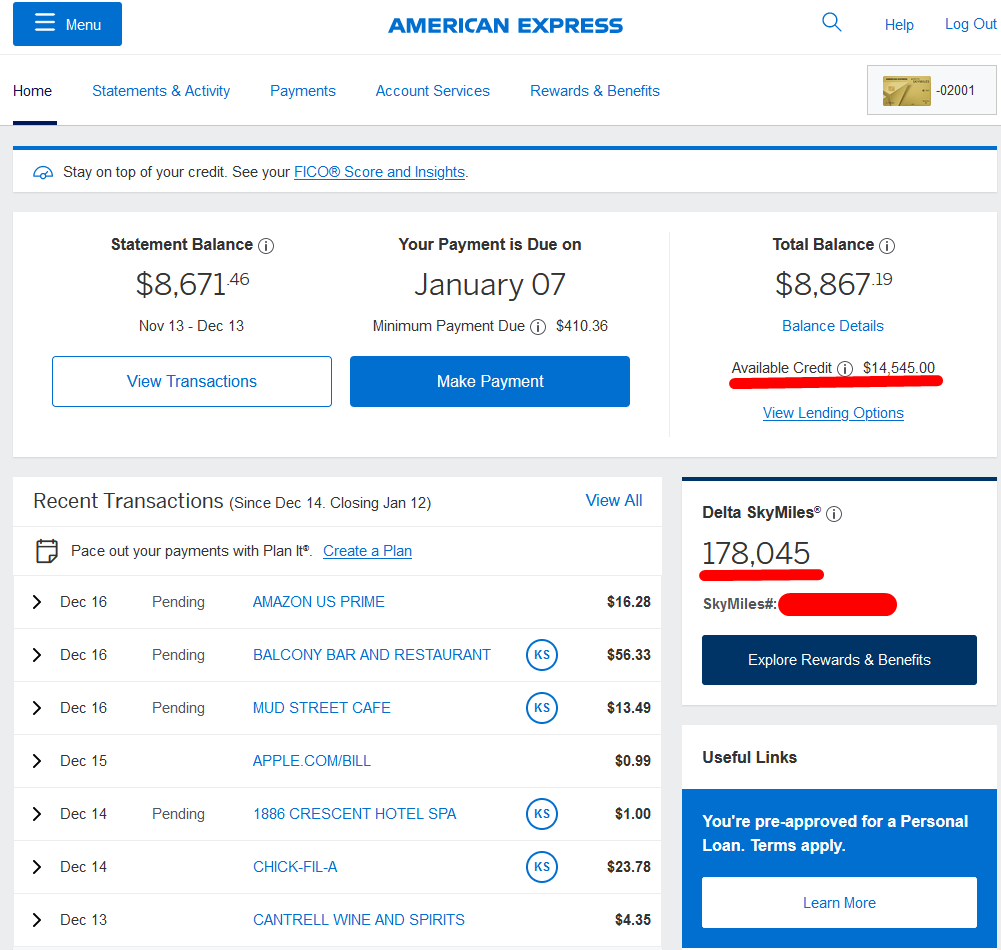1001x950 pixels.
Task: Click Minimum Payment Due info icon
Action: pyautogui.click(x=538, y=327)
